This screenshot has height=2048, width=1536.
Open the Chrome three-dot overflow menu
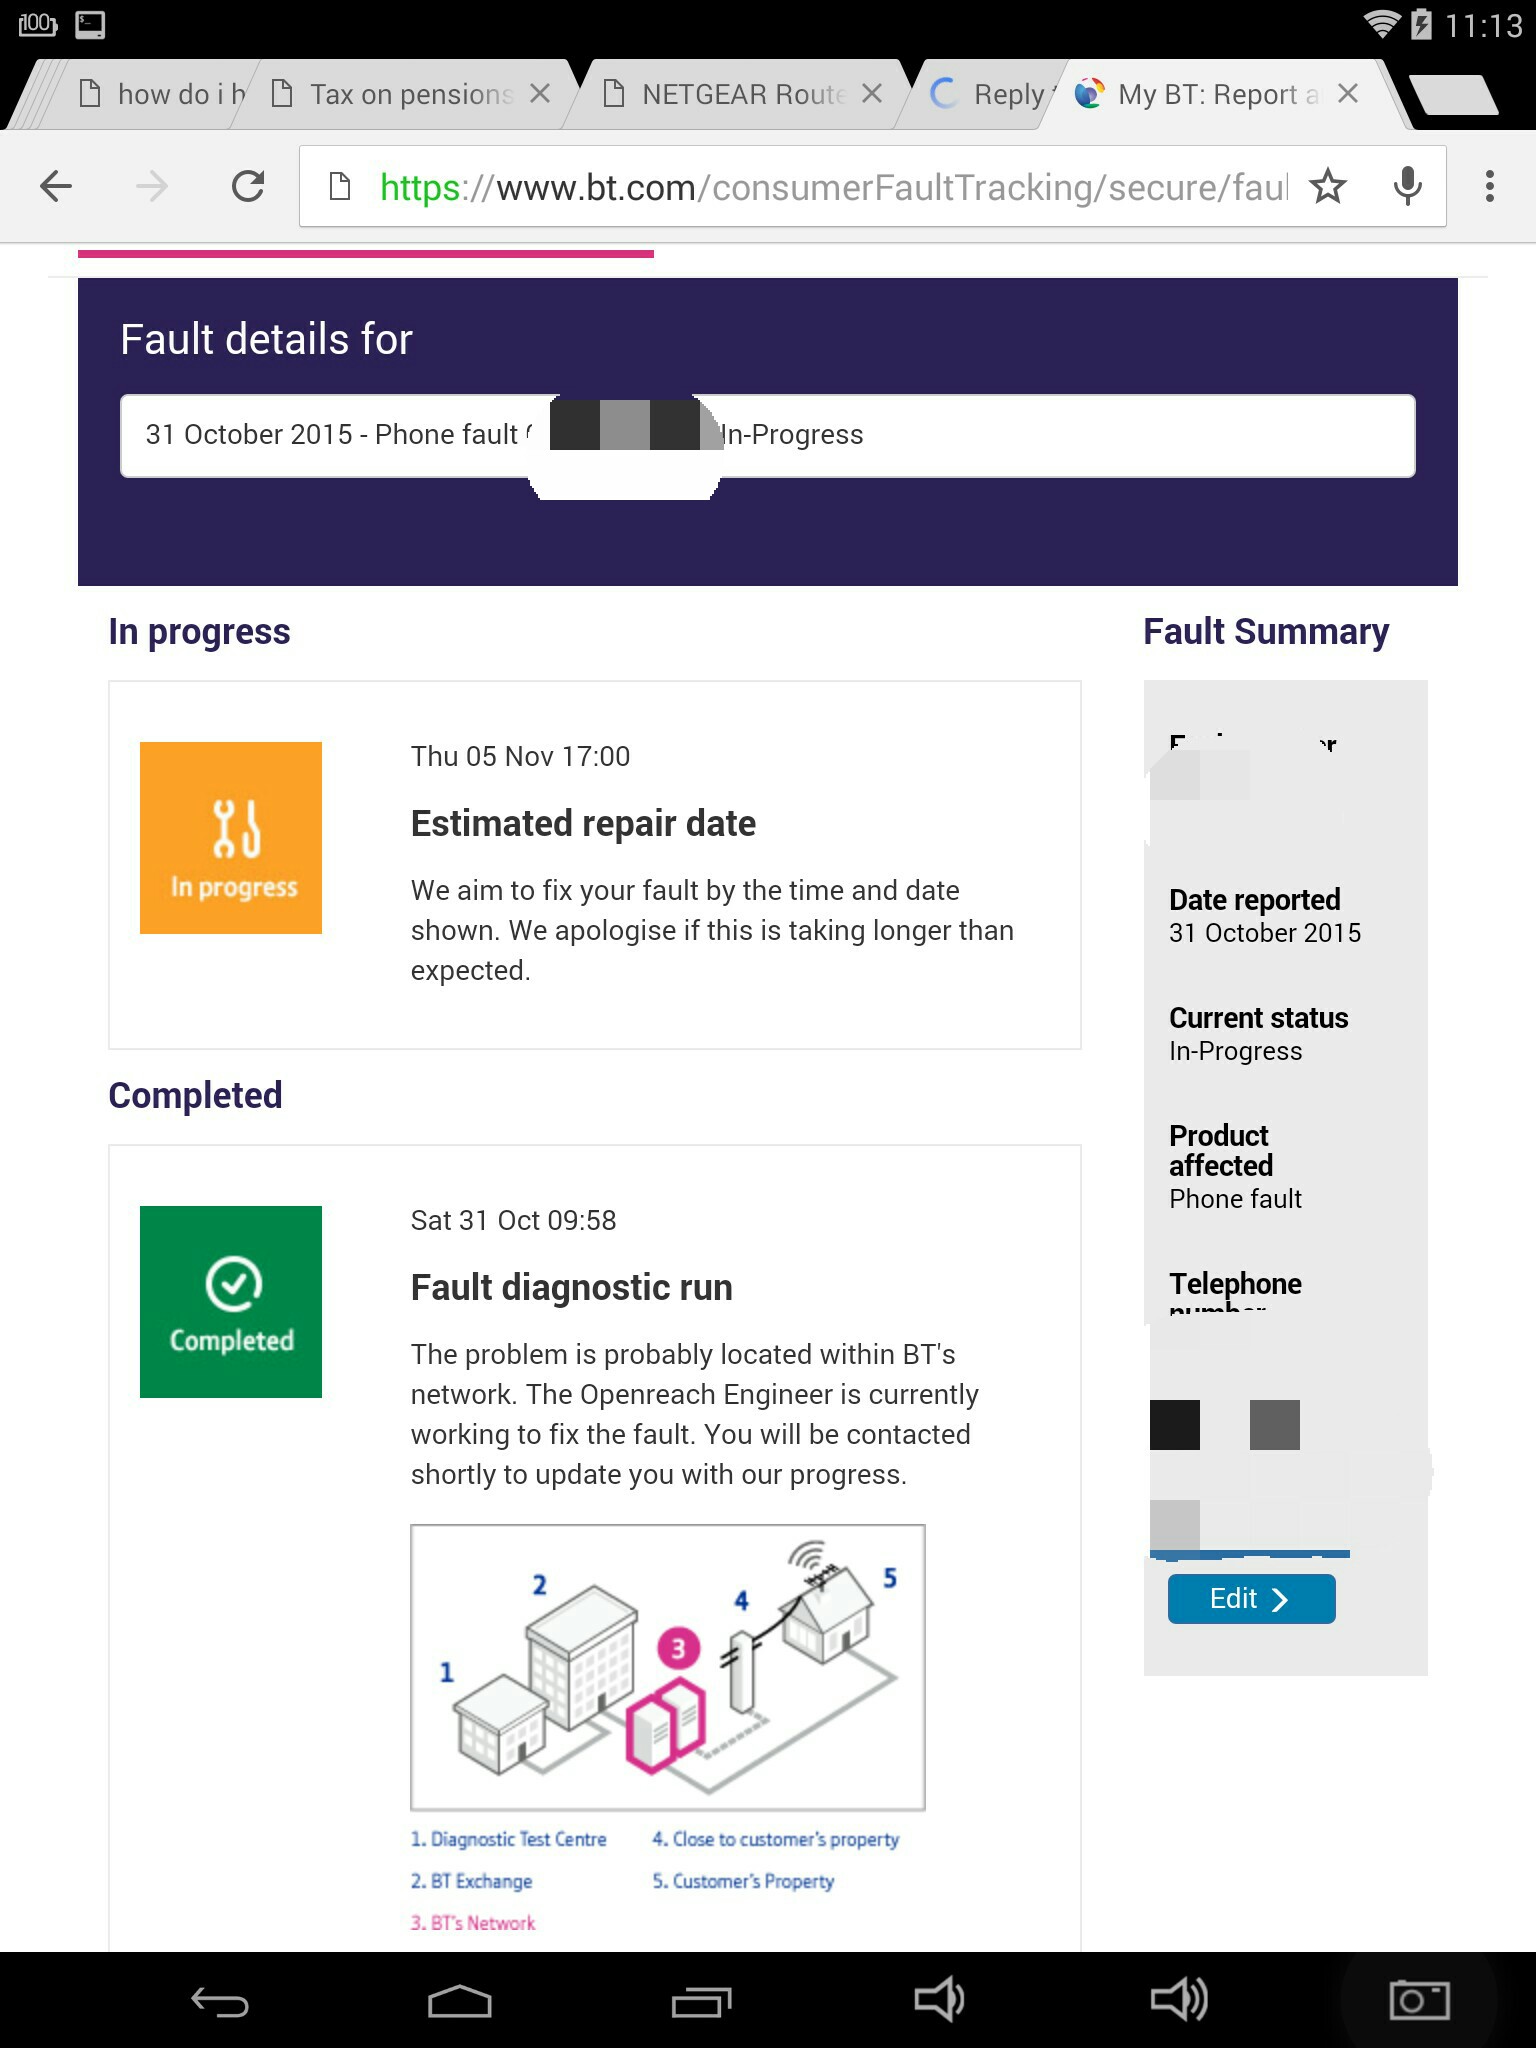pos(1489,186)
